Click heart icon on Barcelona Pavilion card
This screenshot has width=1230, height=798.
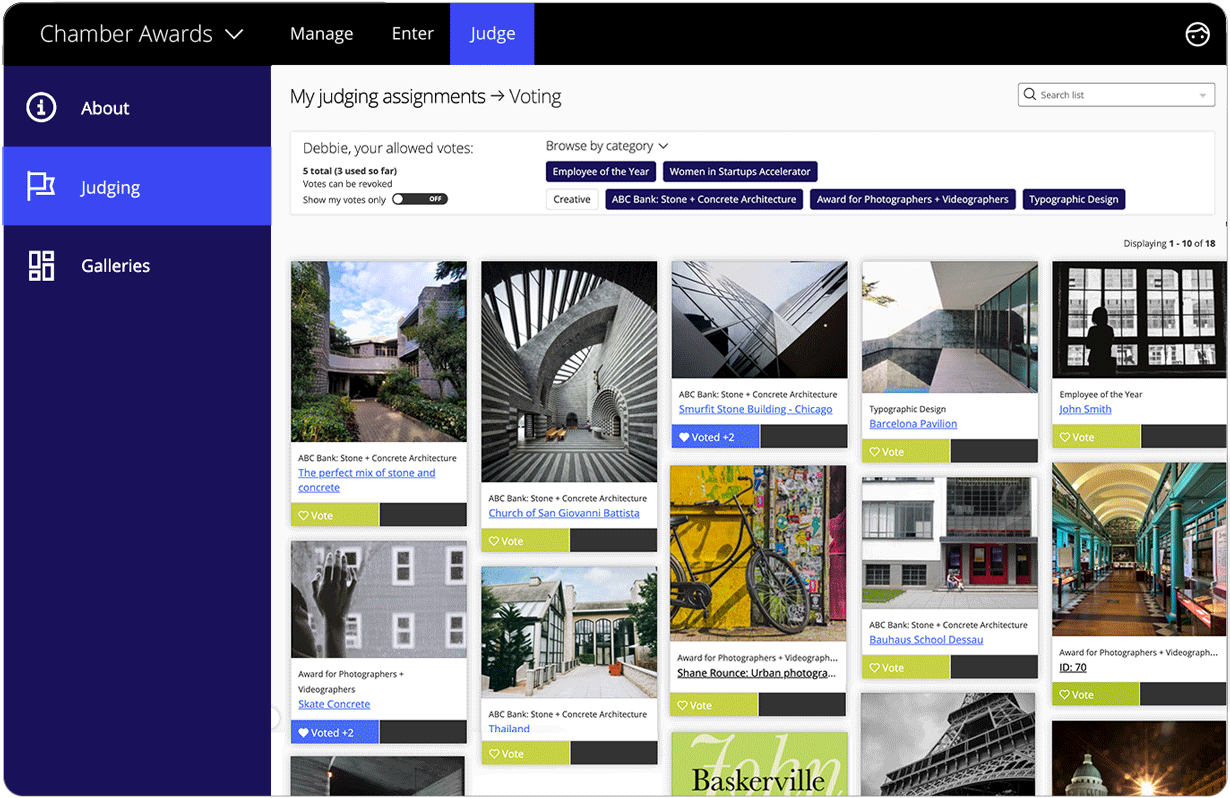point(875,452)
